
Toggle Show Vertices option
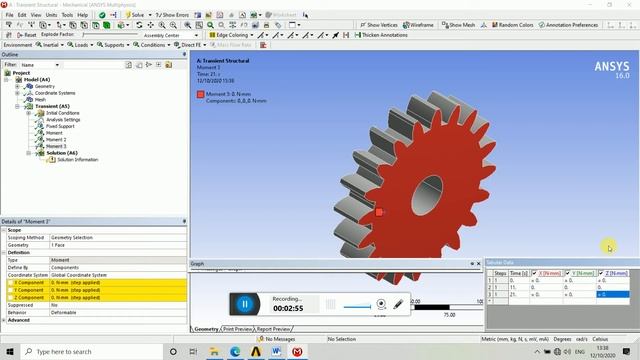click(x=379, y=25)
